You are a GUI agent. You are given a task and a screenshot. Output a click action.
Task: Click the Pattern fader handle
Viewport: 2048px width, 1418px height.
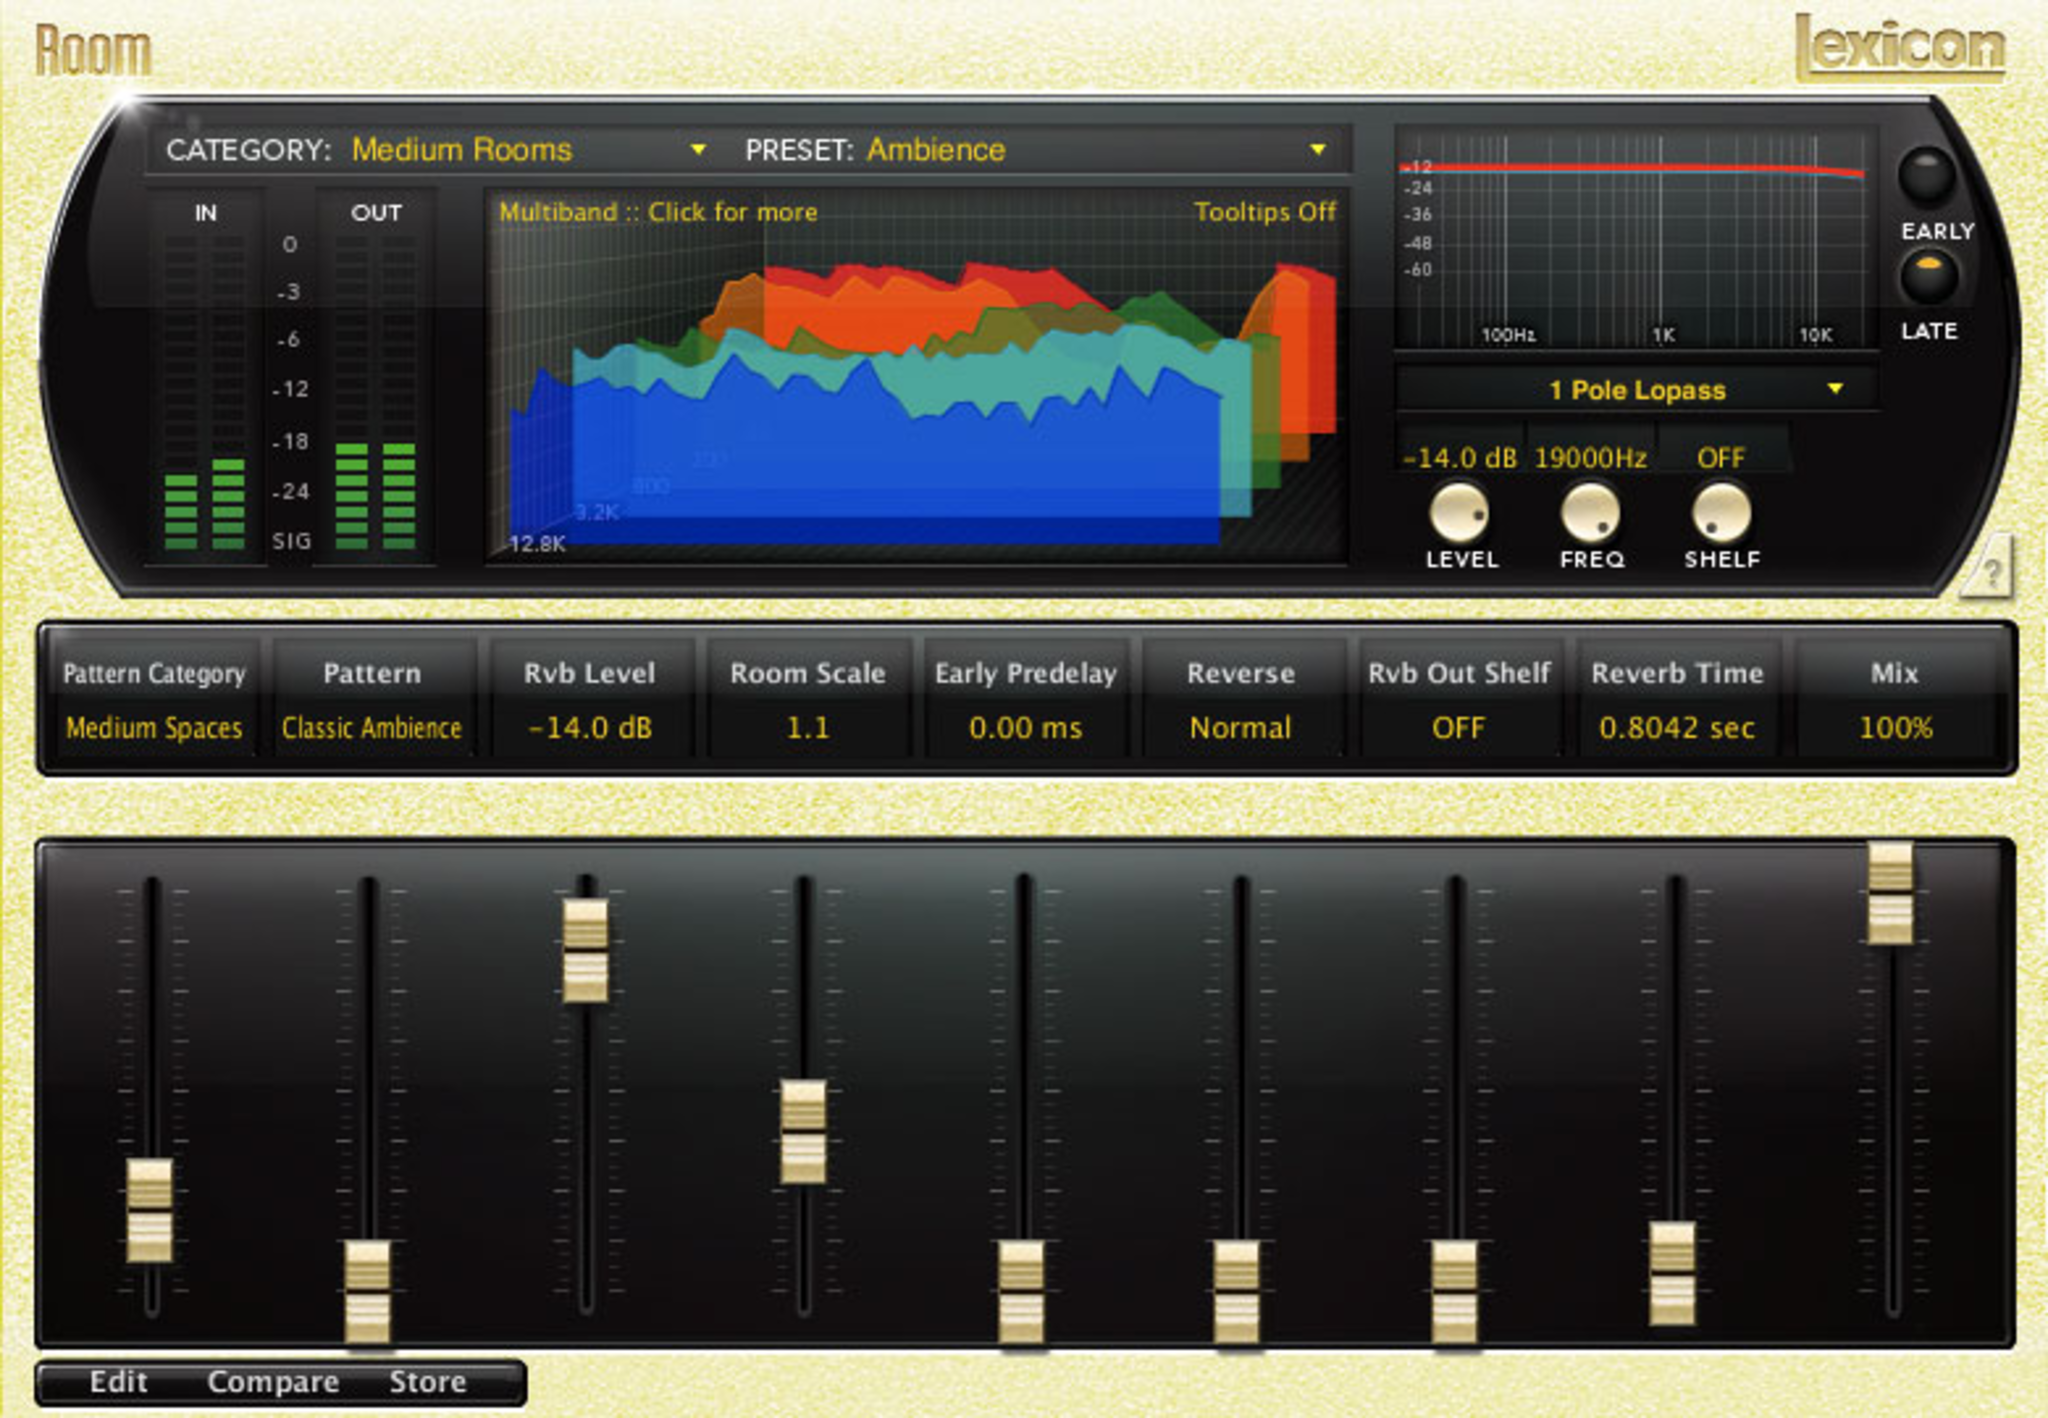367,1292
